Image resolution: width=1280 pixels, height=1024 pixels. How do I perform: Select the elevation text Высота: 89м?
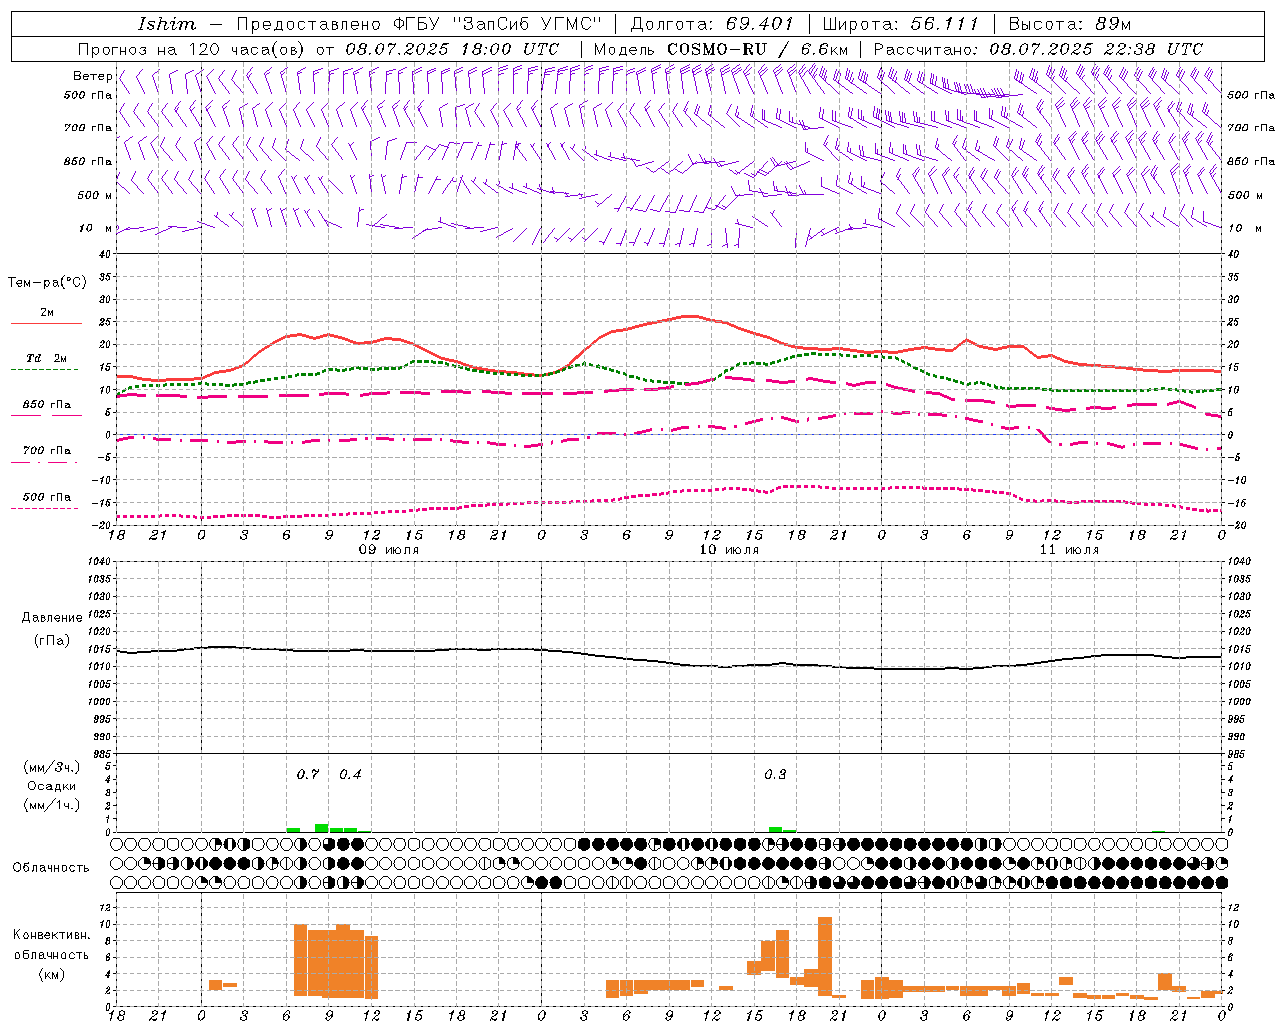click(x=1069, y=24)
